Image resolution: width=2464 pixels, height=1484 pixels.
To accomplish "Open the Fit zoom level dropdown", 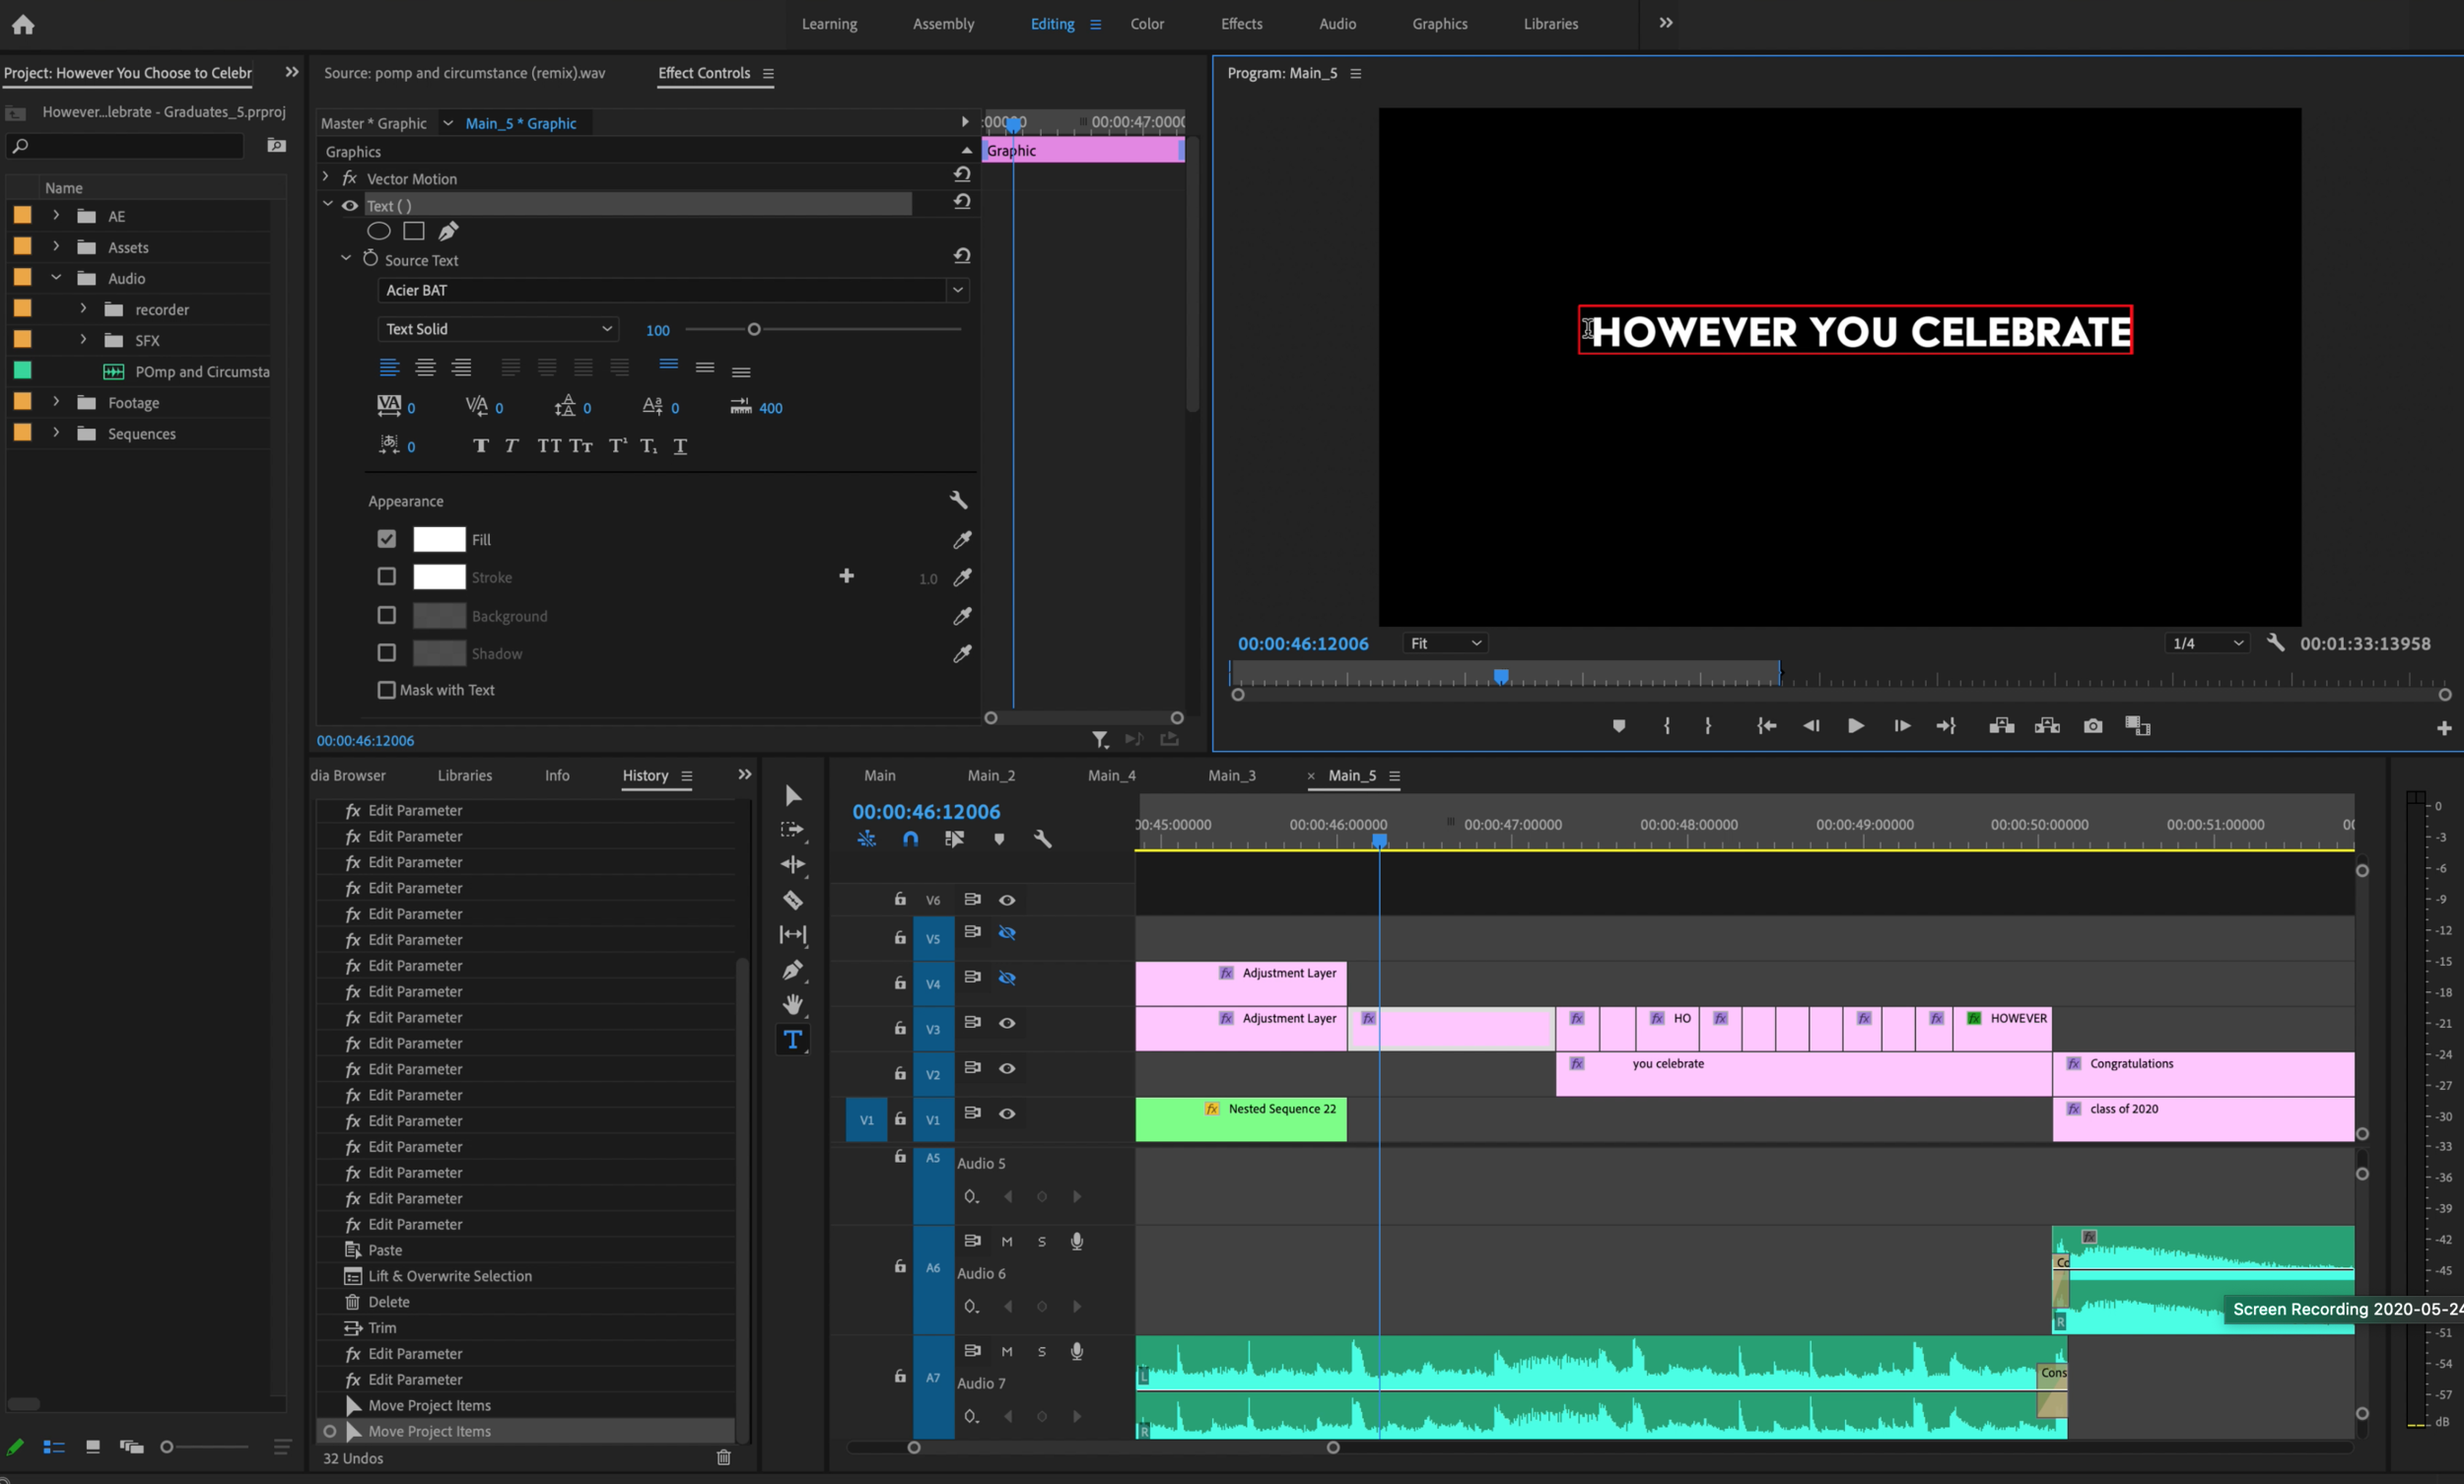I will click(x=1444, y=643).
